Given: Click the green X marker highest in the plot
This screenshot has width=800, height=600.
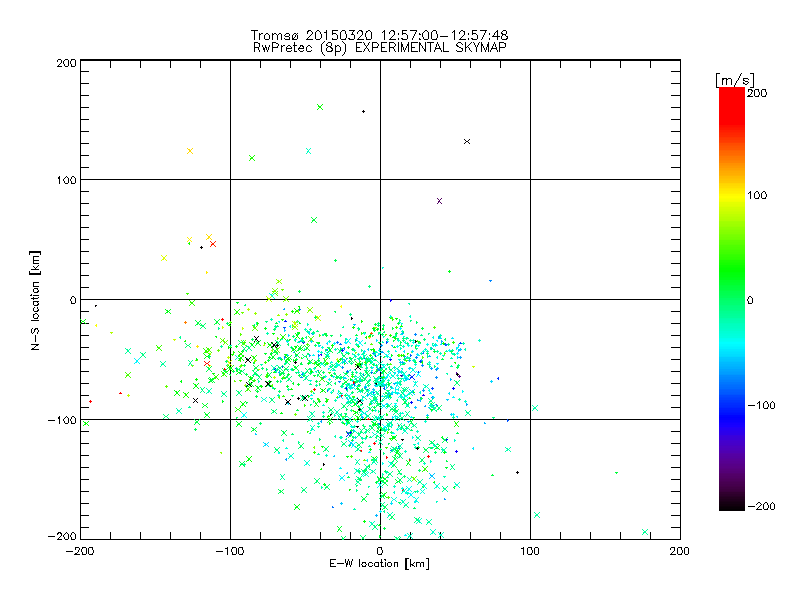Looking at the screenshot, I should 320,107.
